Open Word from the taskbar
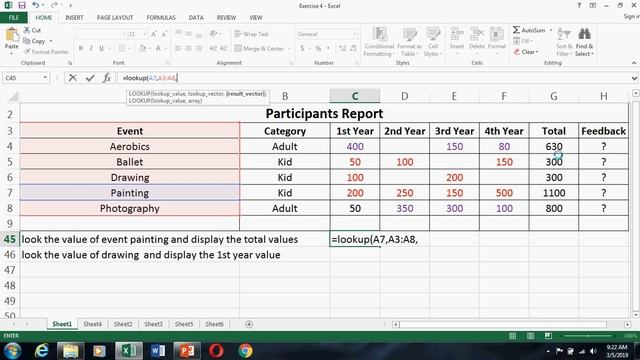This screenshot has height=360, width=640. click(x=158, y=351)
